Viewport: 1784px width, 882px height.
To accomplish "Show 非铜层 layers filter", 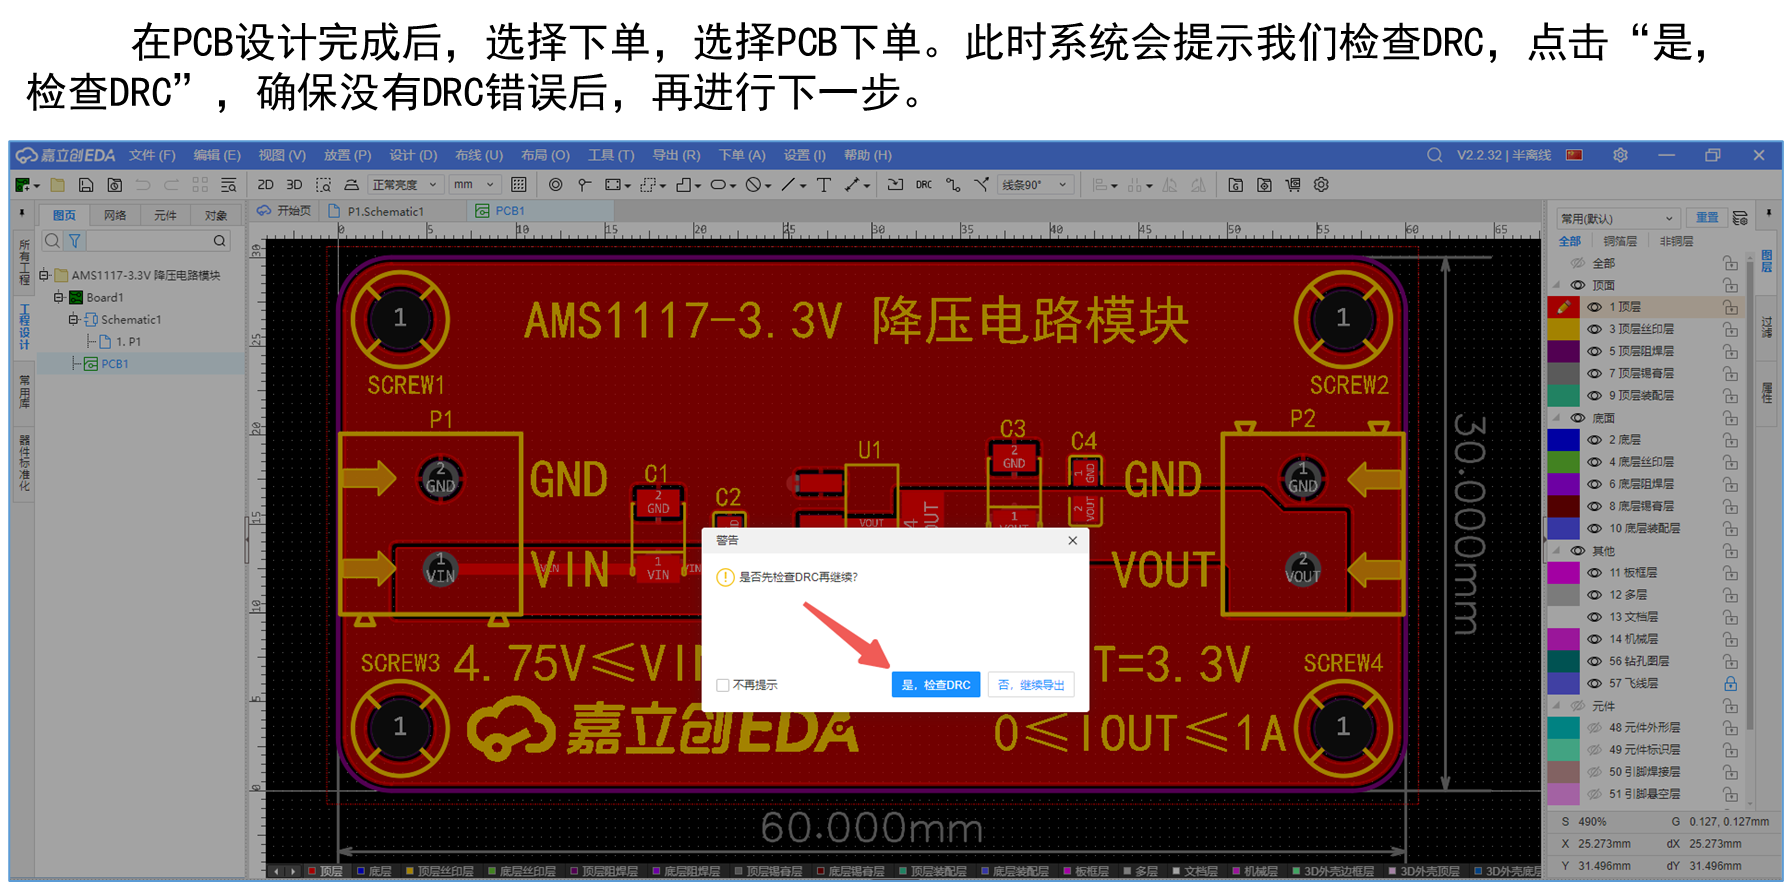I will [x=1676, y=241].
